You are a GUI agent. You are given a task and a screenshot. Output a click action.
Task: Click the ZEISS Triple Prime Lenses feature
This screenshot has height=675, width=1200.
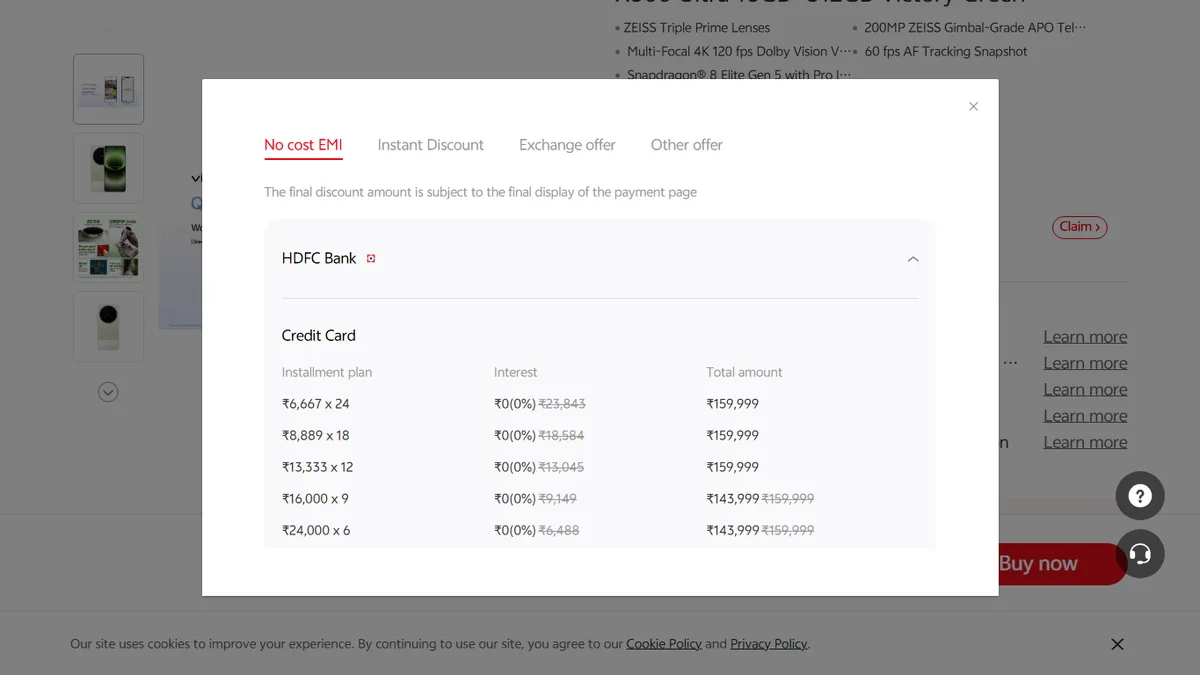point(697,28)
